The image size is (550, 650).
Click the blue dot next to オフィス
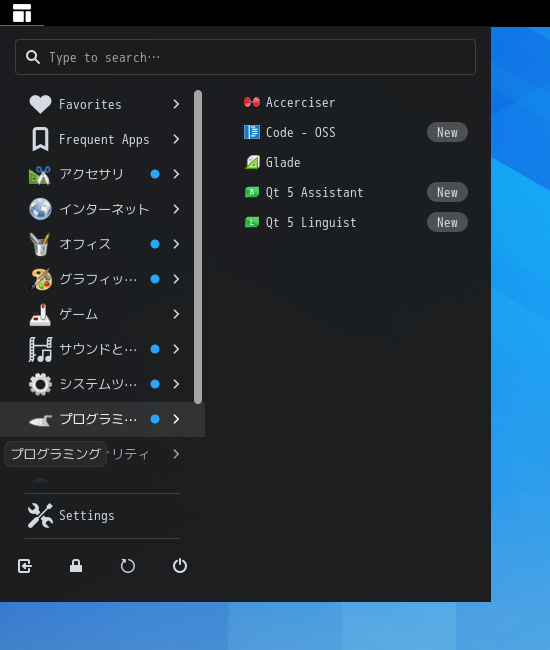(155, 244)
